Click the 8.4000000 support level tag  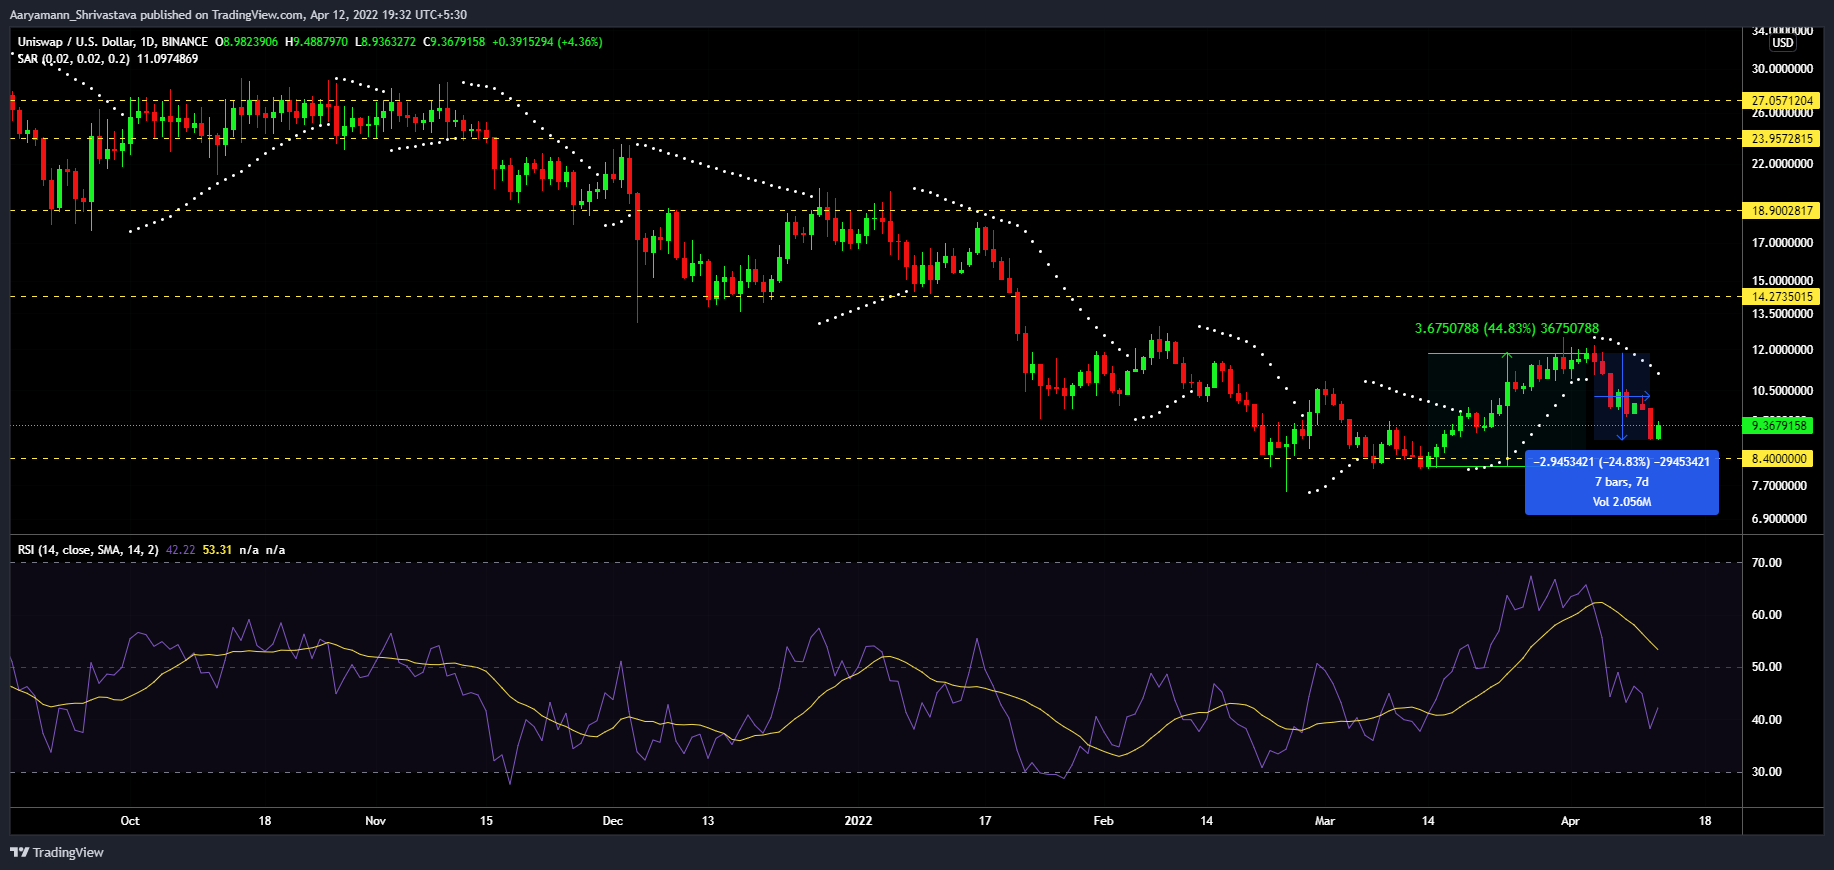(1780, 459)
